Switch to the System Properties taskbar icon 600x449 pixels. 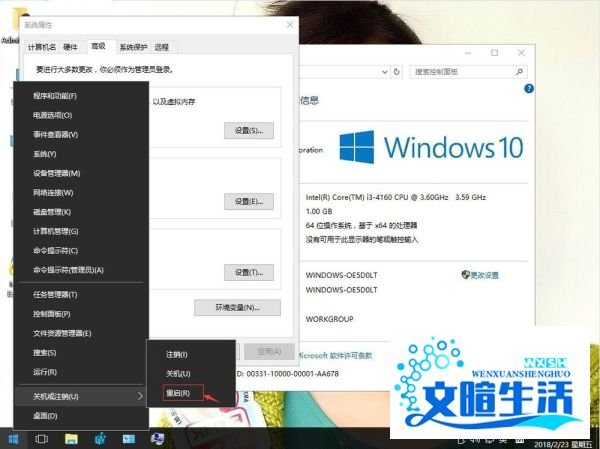[x=157, y=439]
